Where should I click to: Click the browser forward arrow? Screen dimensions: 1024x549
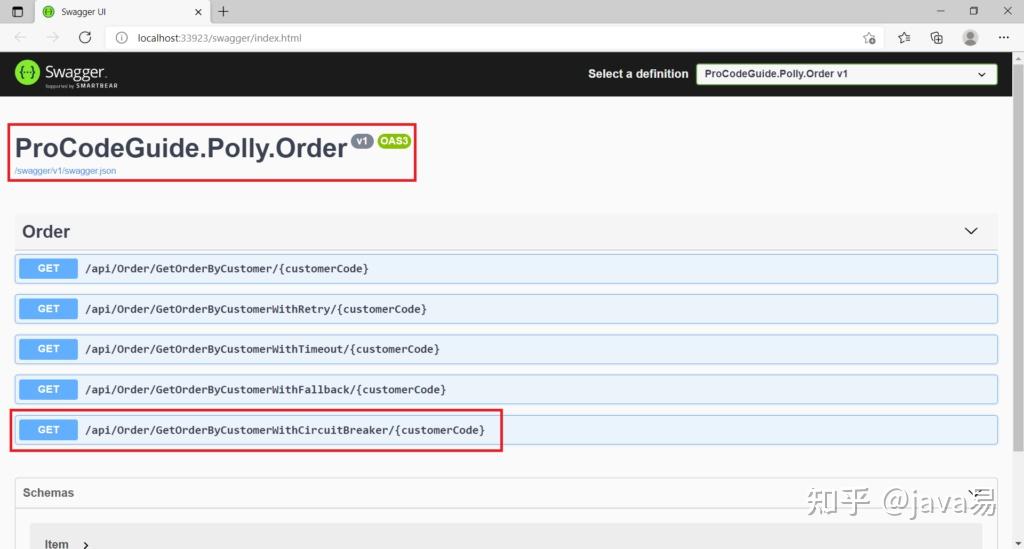click(53, 38)
